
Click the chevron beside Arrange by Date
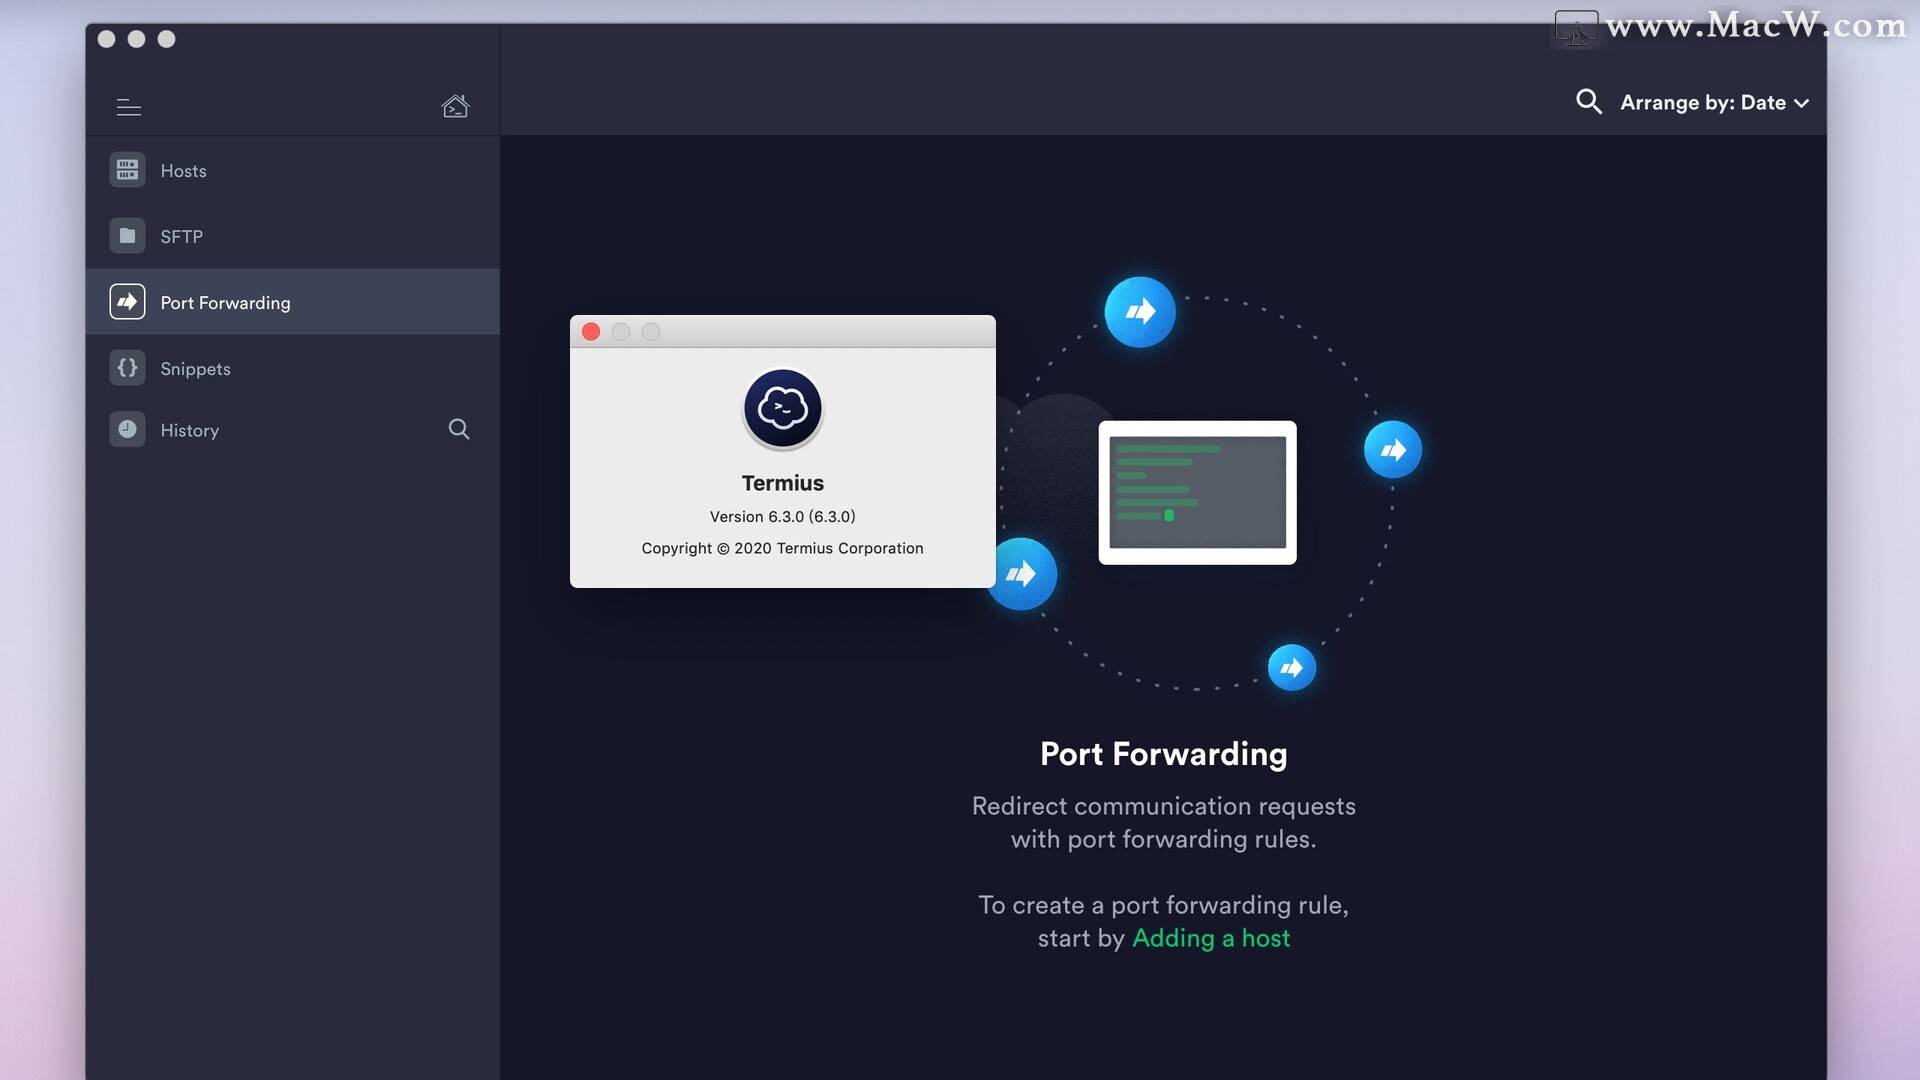(1802, 103)
